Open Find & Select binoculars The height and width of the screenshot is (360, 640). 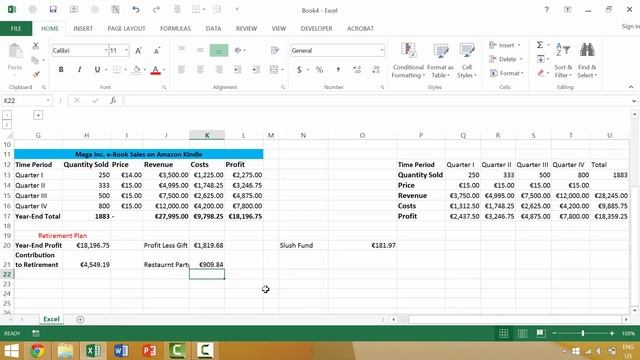click(x=587, y=60)
